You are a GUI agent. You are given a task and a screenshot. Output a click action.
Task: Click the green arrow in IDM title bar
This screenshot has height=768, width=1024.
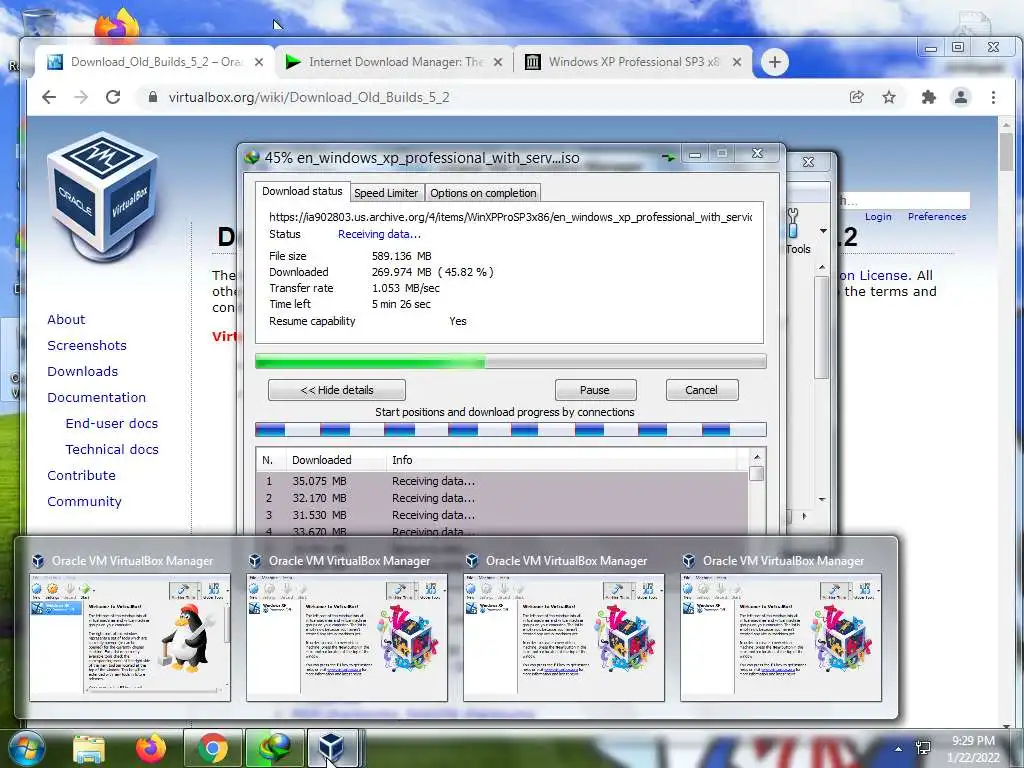tap(668, 157)
